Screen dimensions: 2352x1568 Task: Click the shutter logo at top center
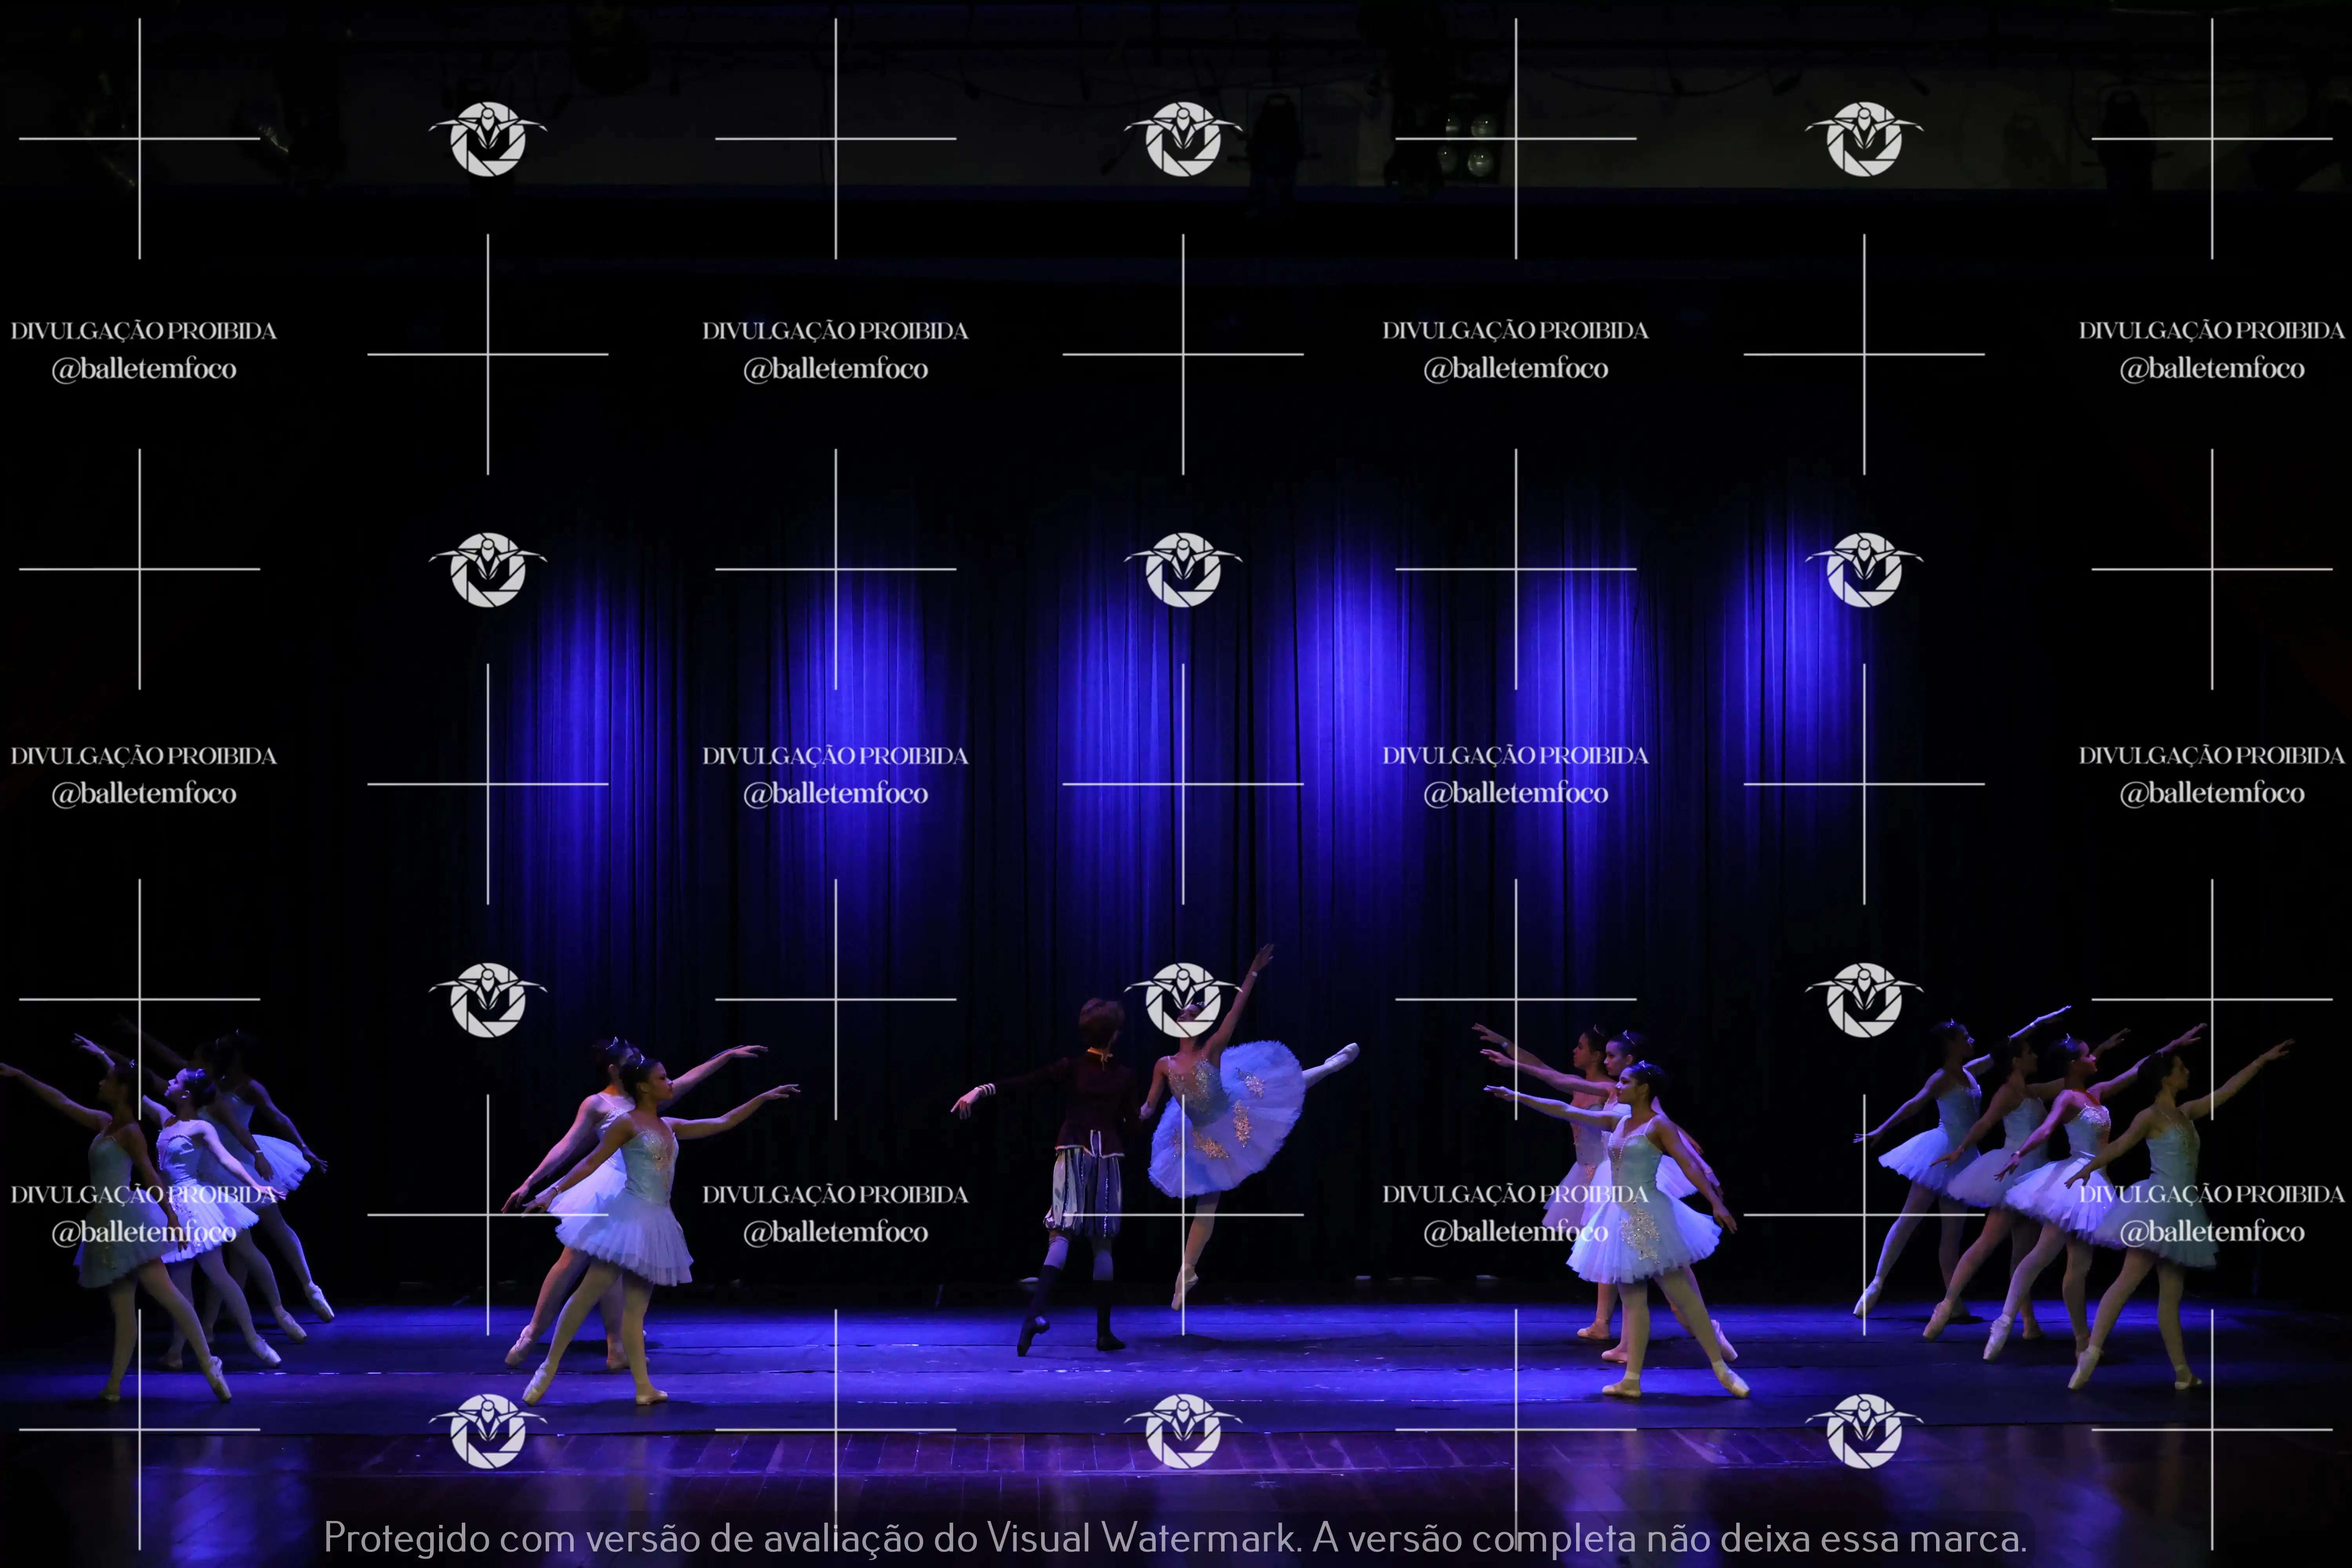1183,139
